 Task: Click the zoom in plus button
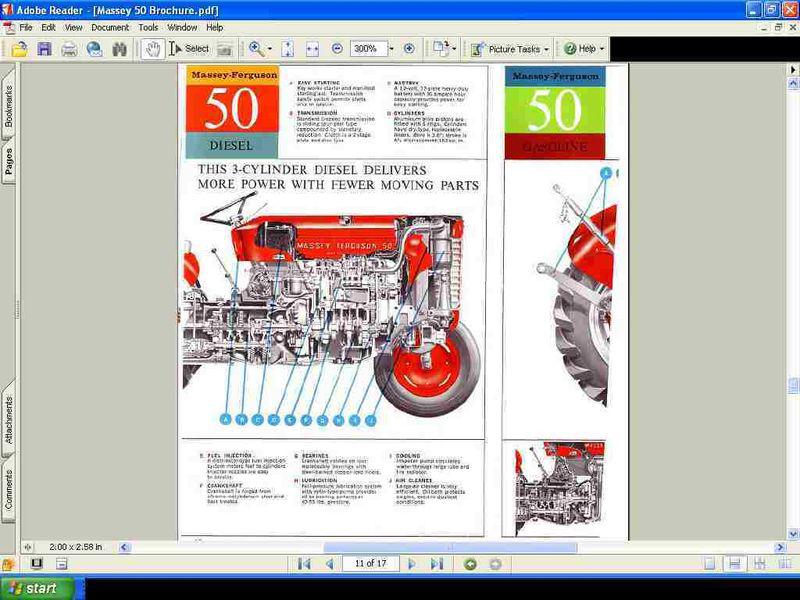click(409, 48)
